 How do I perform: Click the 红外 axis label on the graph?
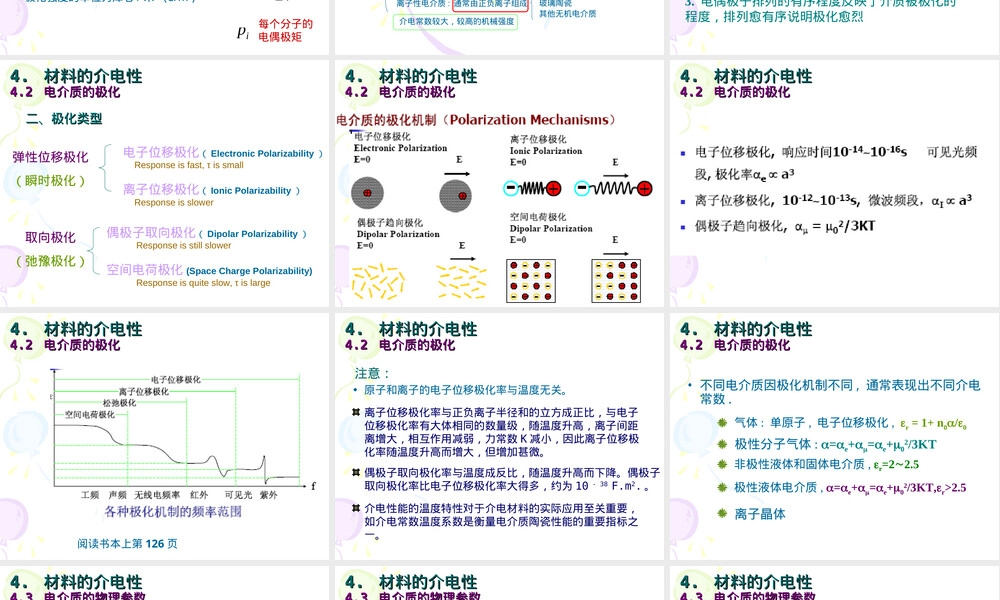click(x=199, y=495)
